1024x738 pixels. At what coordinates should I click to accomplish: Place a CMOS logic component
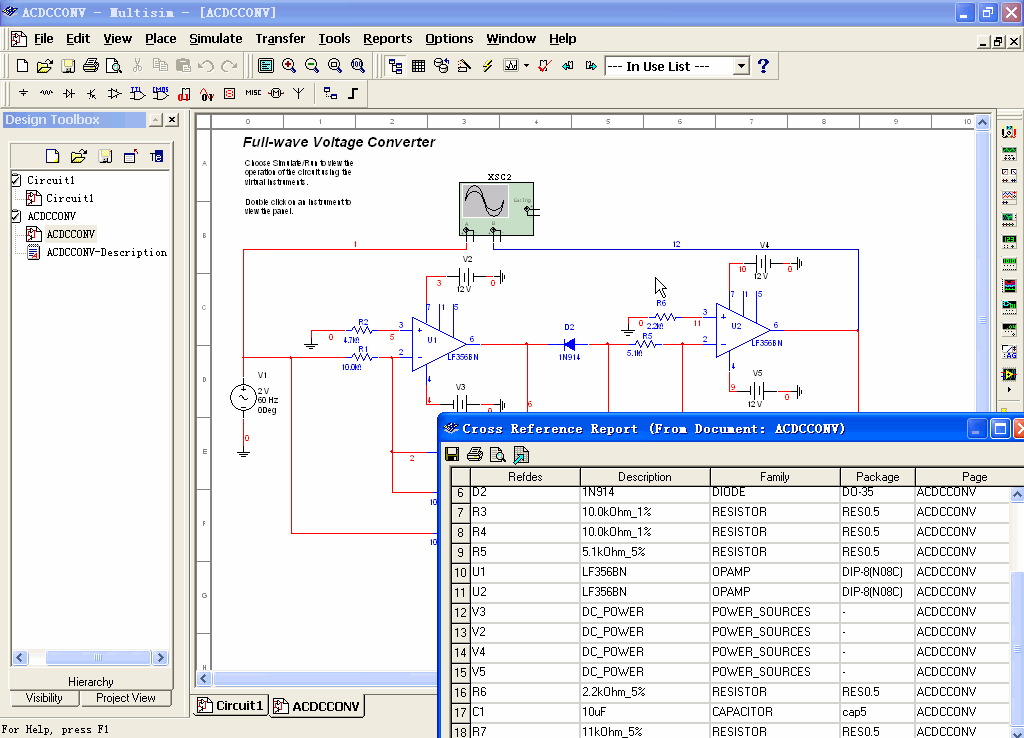pos(161,93)
